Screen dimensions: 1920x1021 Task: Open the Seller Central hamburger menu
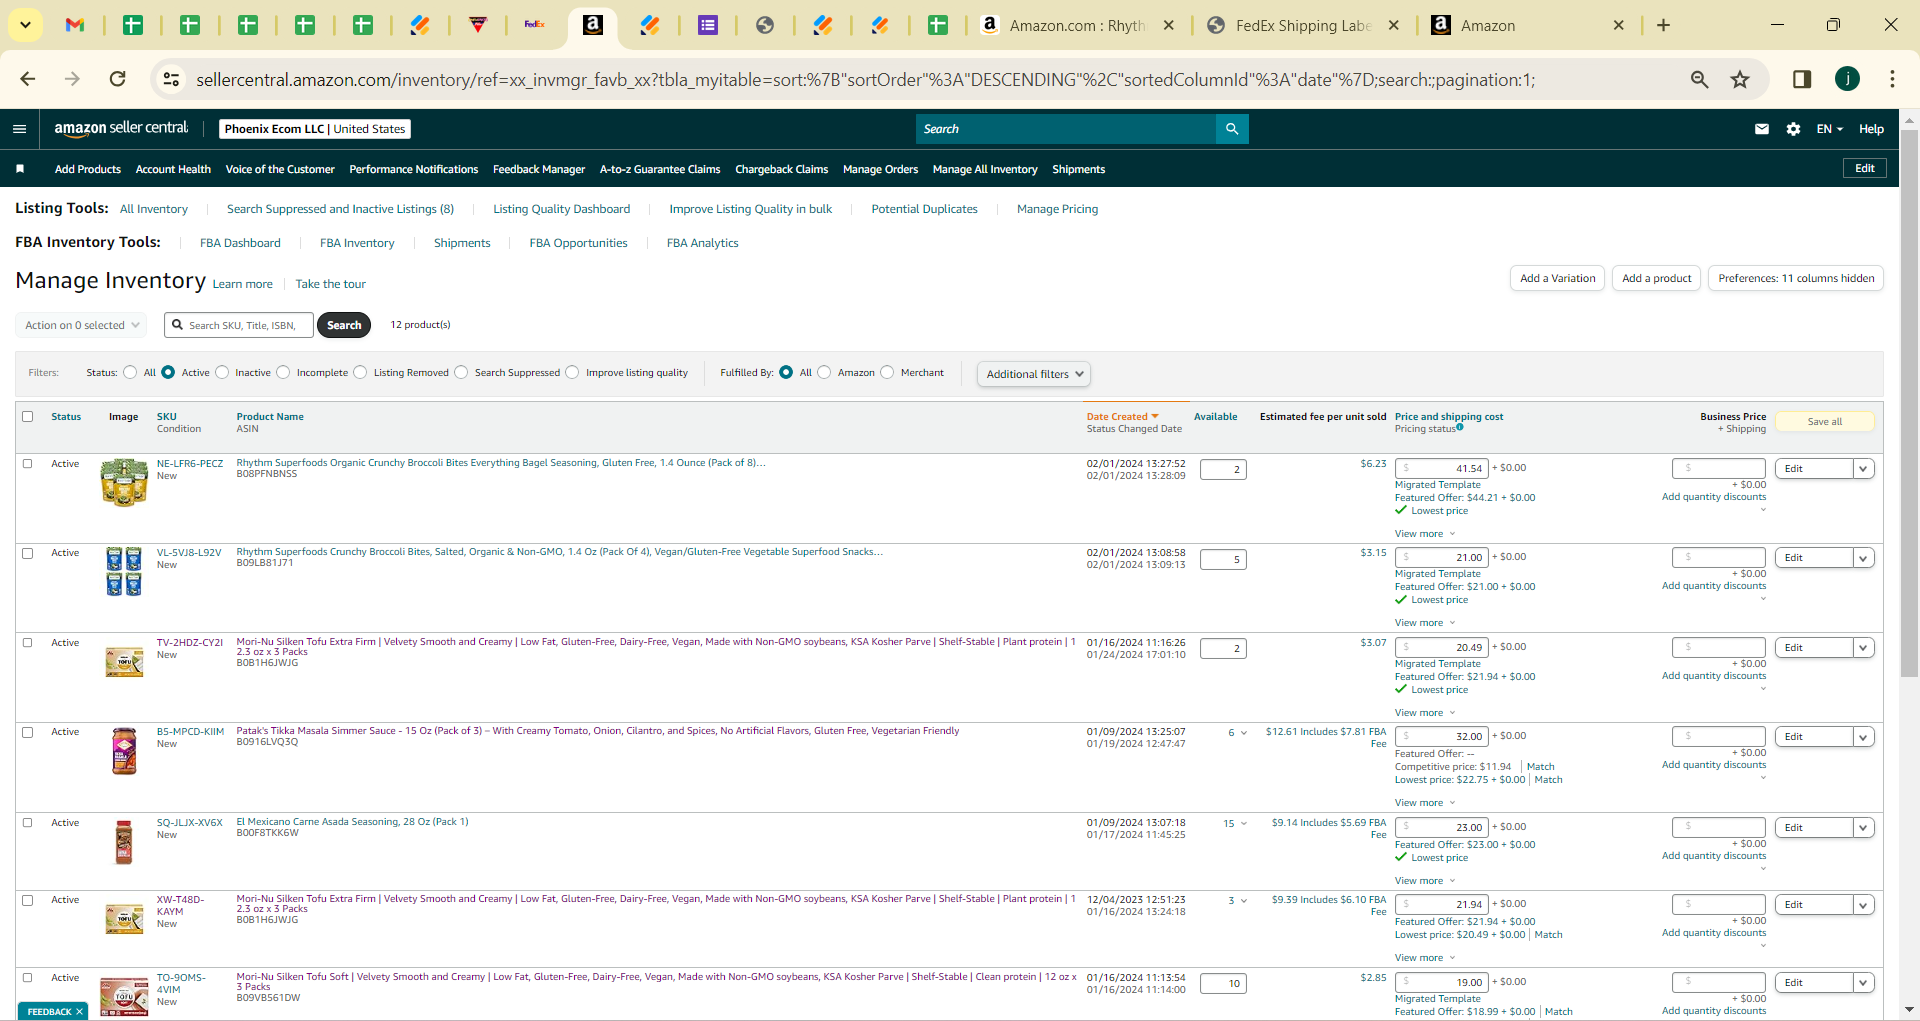(19, 129)
